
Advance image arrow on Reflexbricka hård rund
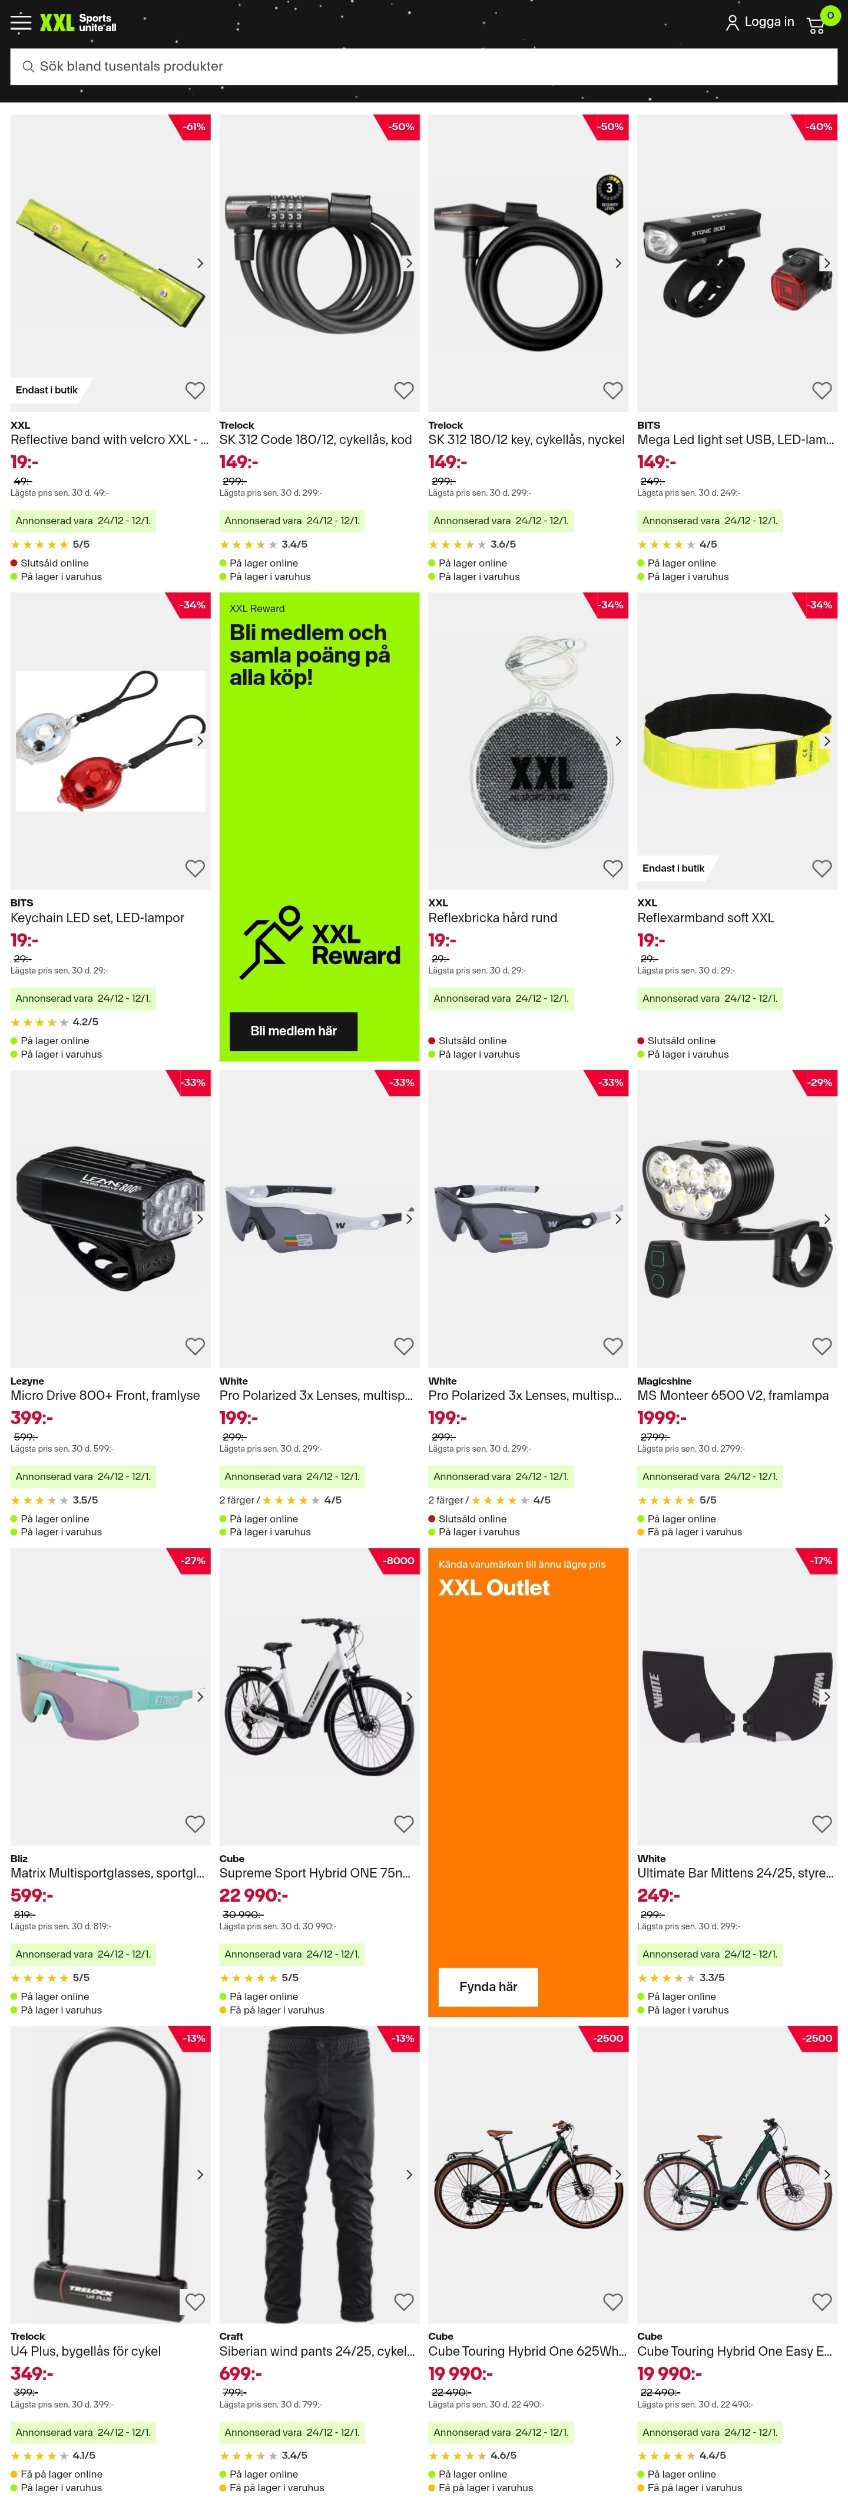(x=618, y=741)
